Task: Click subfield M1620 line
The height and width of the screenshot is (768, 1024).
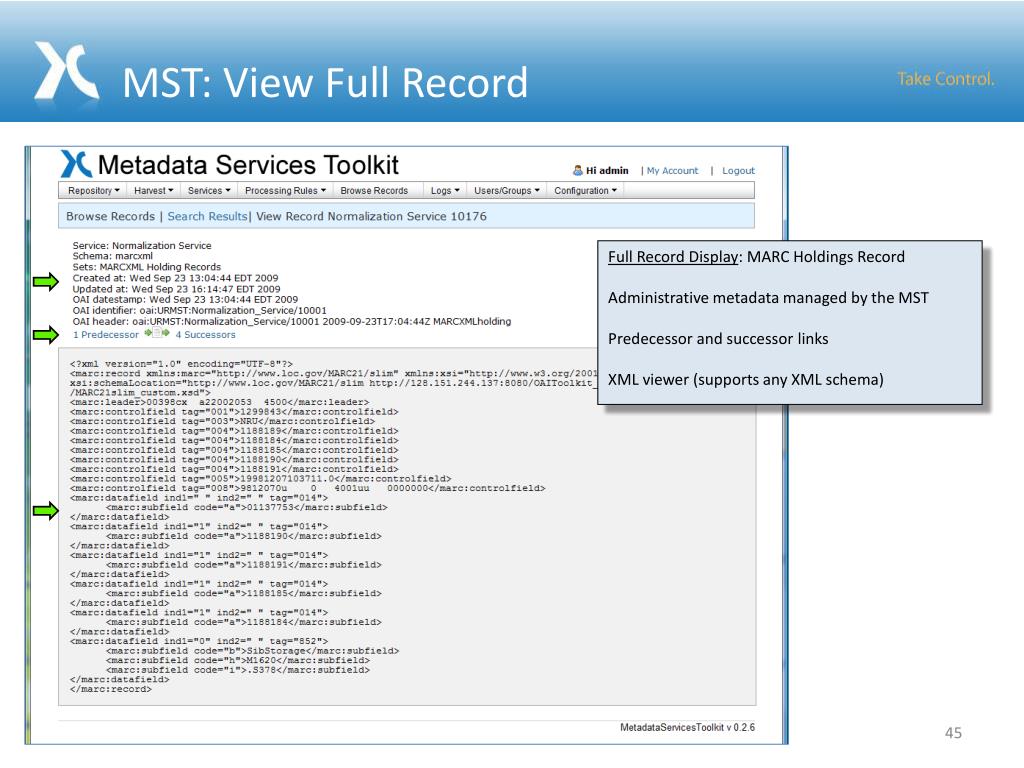Action: 238,661
